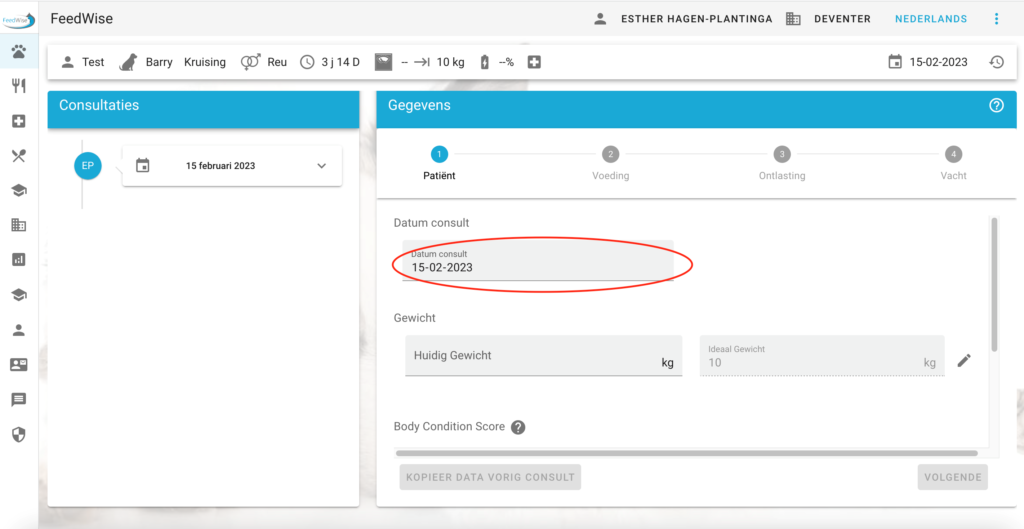The width and height of the screenshot is (1024, 529).
Task: Open the Gegevens help question mark
Action: coord(997,105)
